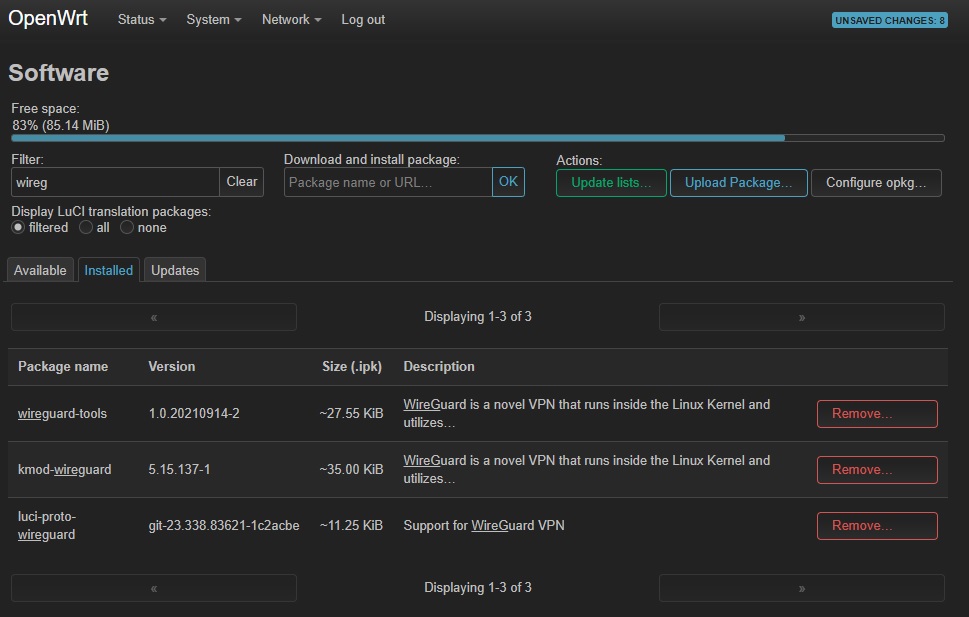Click the OpenWrt logo link
969x617 pixels.
click(x=48, y=18)
